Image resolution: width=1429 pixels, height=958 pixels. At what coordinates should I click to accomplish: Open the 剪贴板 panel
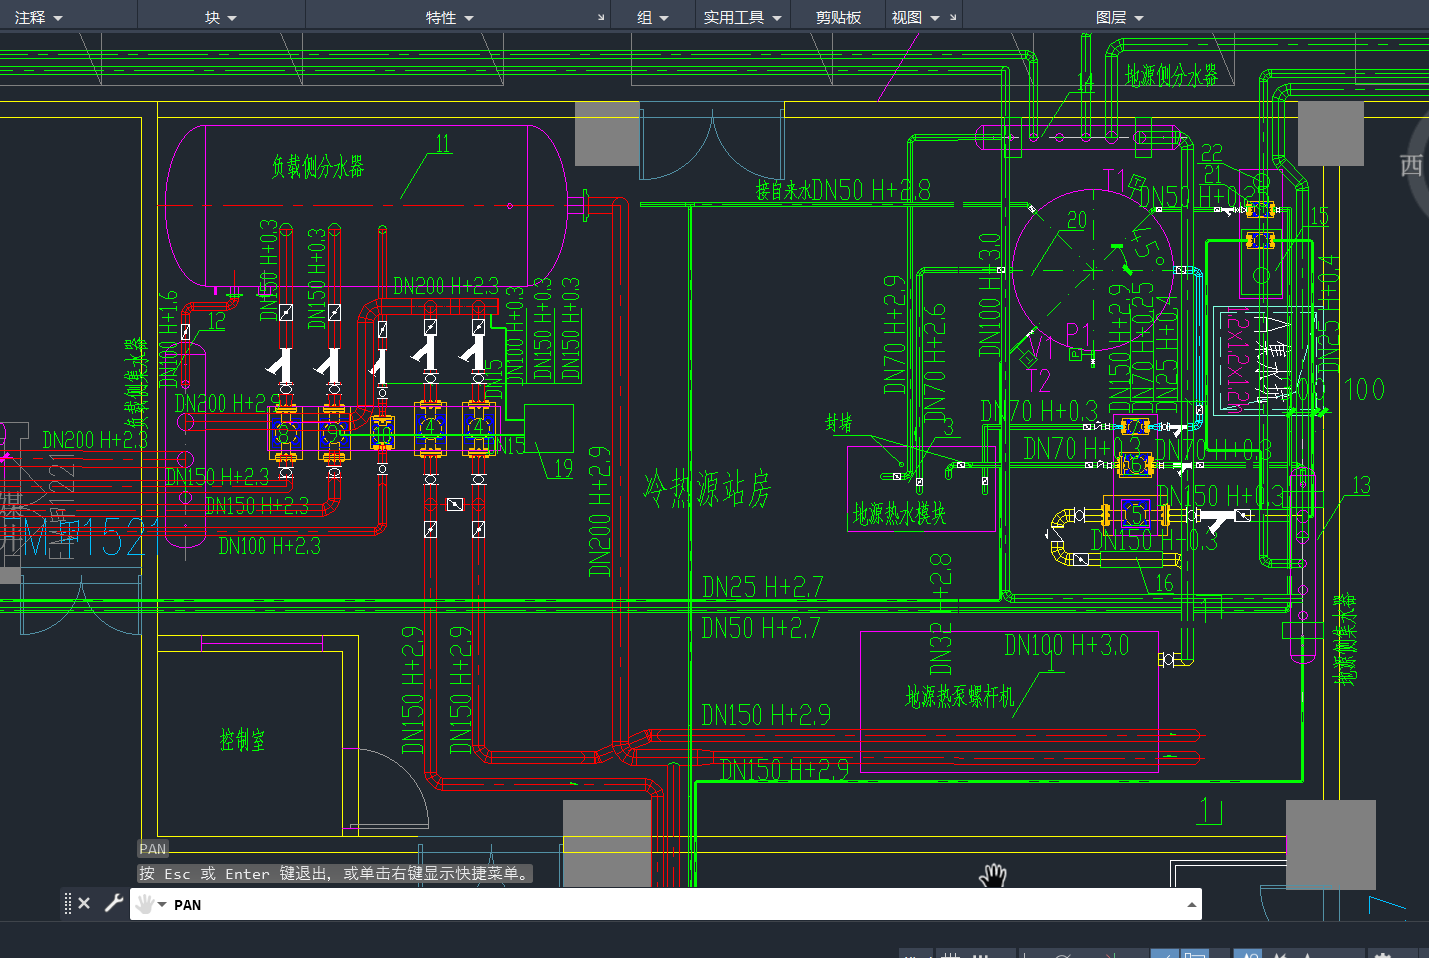[x=838, y=18]
